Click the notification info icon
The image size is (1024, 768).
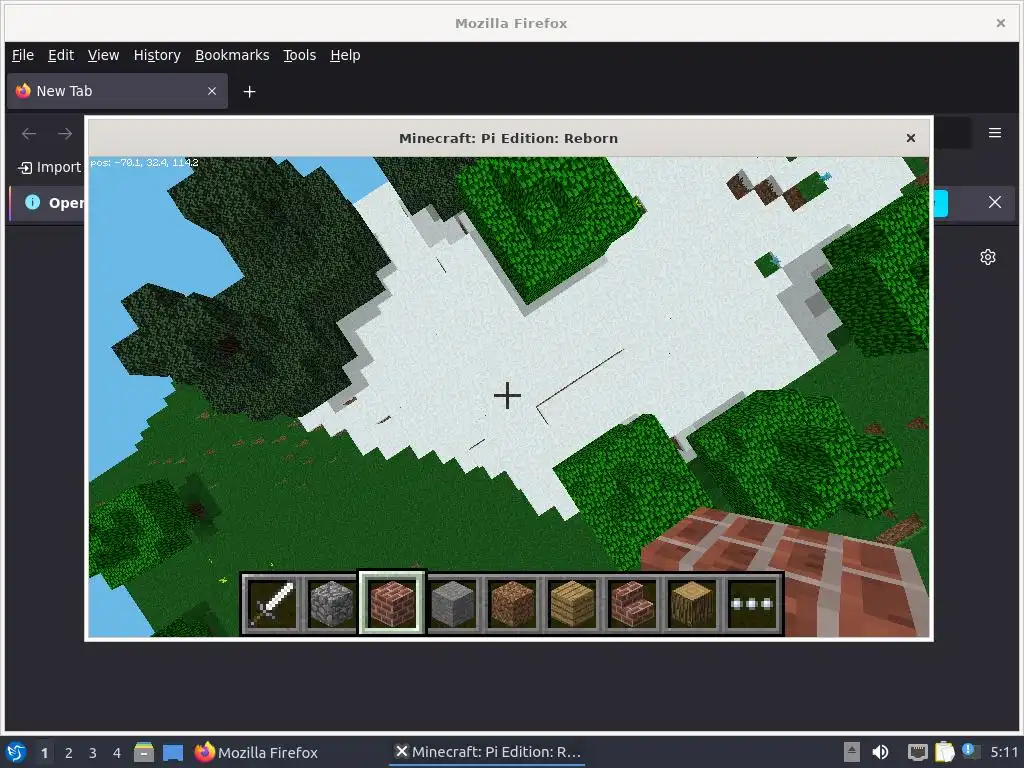[32, 202]
